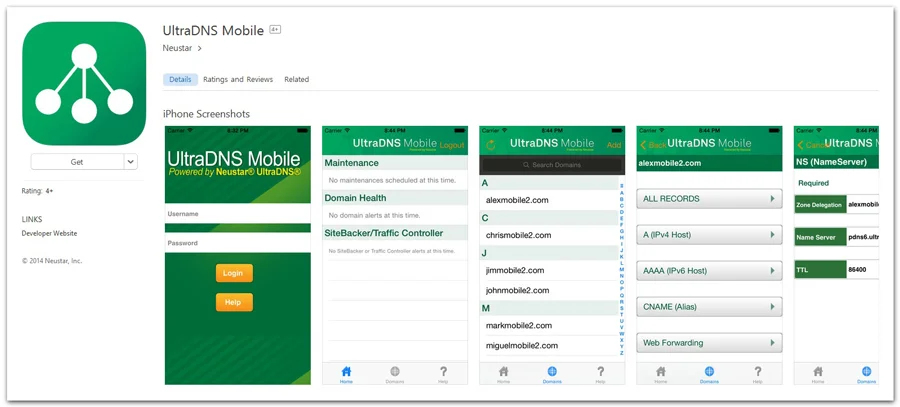Image resolution: width=900 pixels, height=407 pixels.
Task: Click the Domain Health section header
Action: pos(395,198)
